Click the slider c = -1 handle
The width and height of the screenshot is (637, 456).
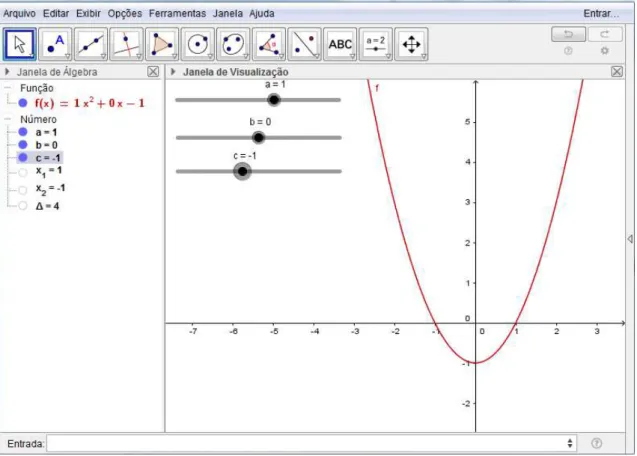(243, 171)
